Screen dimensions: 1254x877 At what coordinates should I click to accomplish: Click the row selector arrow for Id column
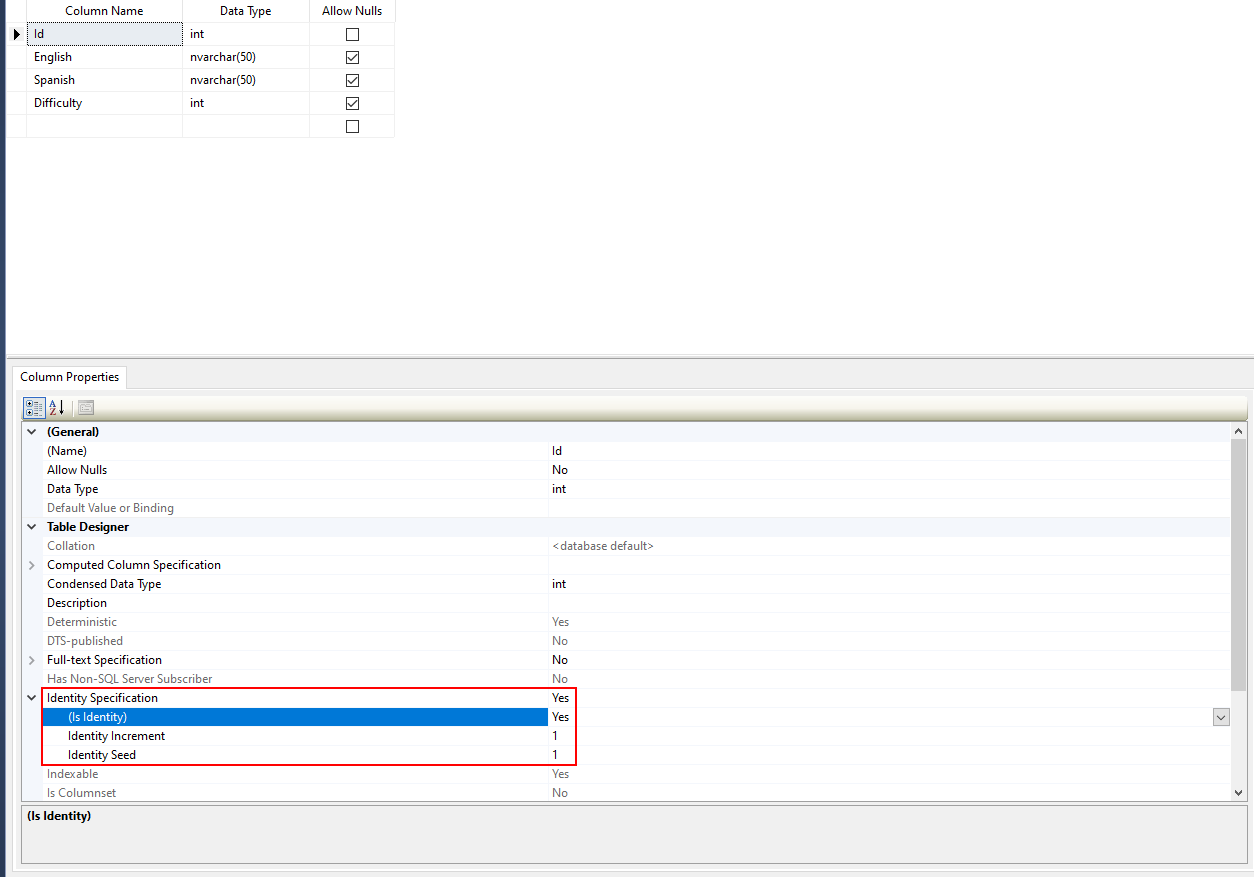[16, 33]
